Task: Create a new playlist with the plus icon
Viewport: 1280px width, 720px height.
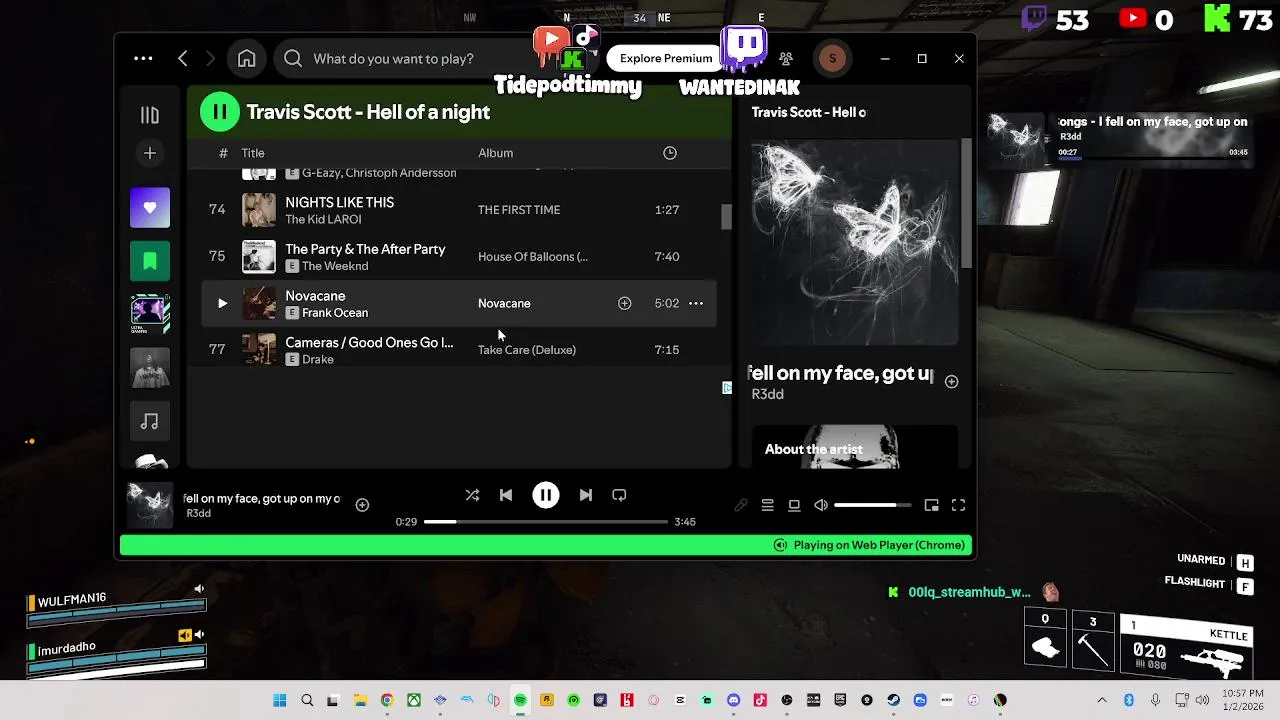Action: coord(149,153)
